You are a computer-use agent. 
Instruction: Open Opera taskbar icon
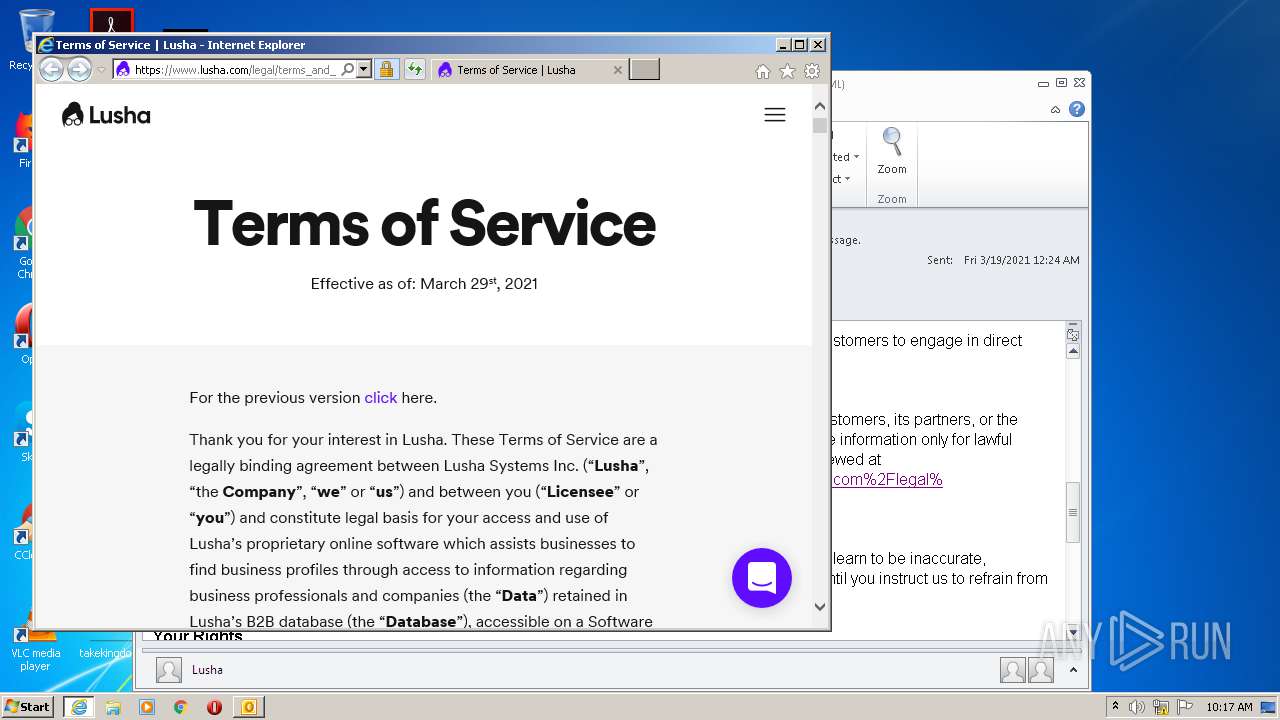click(x=214, y=707)
